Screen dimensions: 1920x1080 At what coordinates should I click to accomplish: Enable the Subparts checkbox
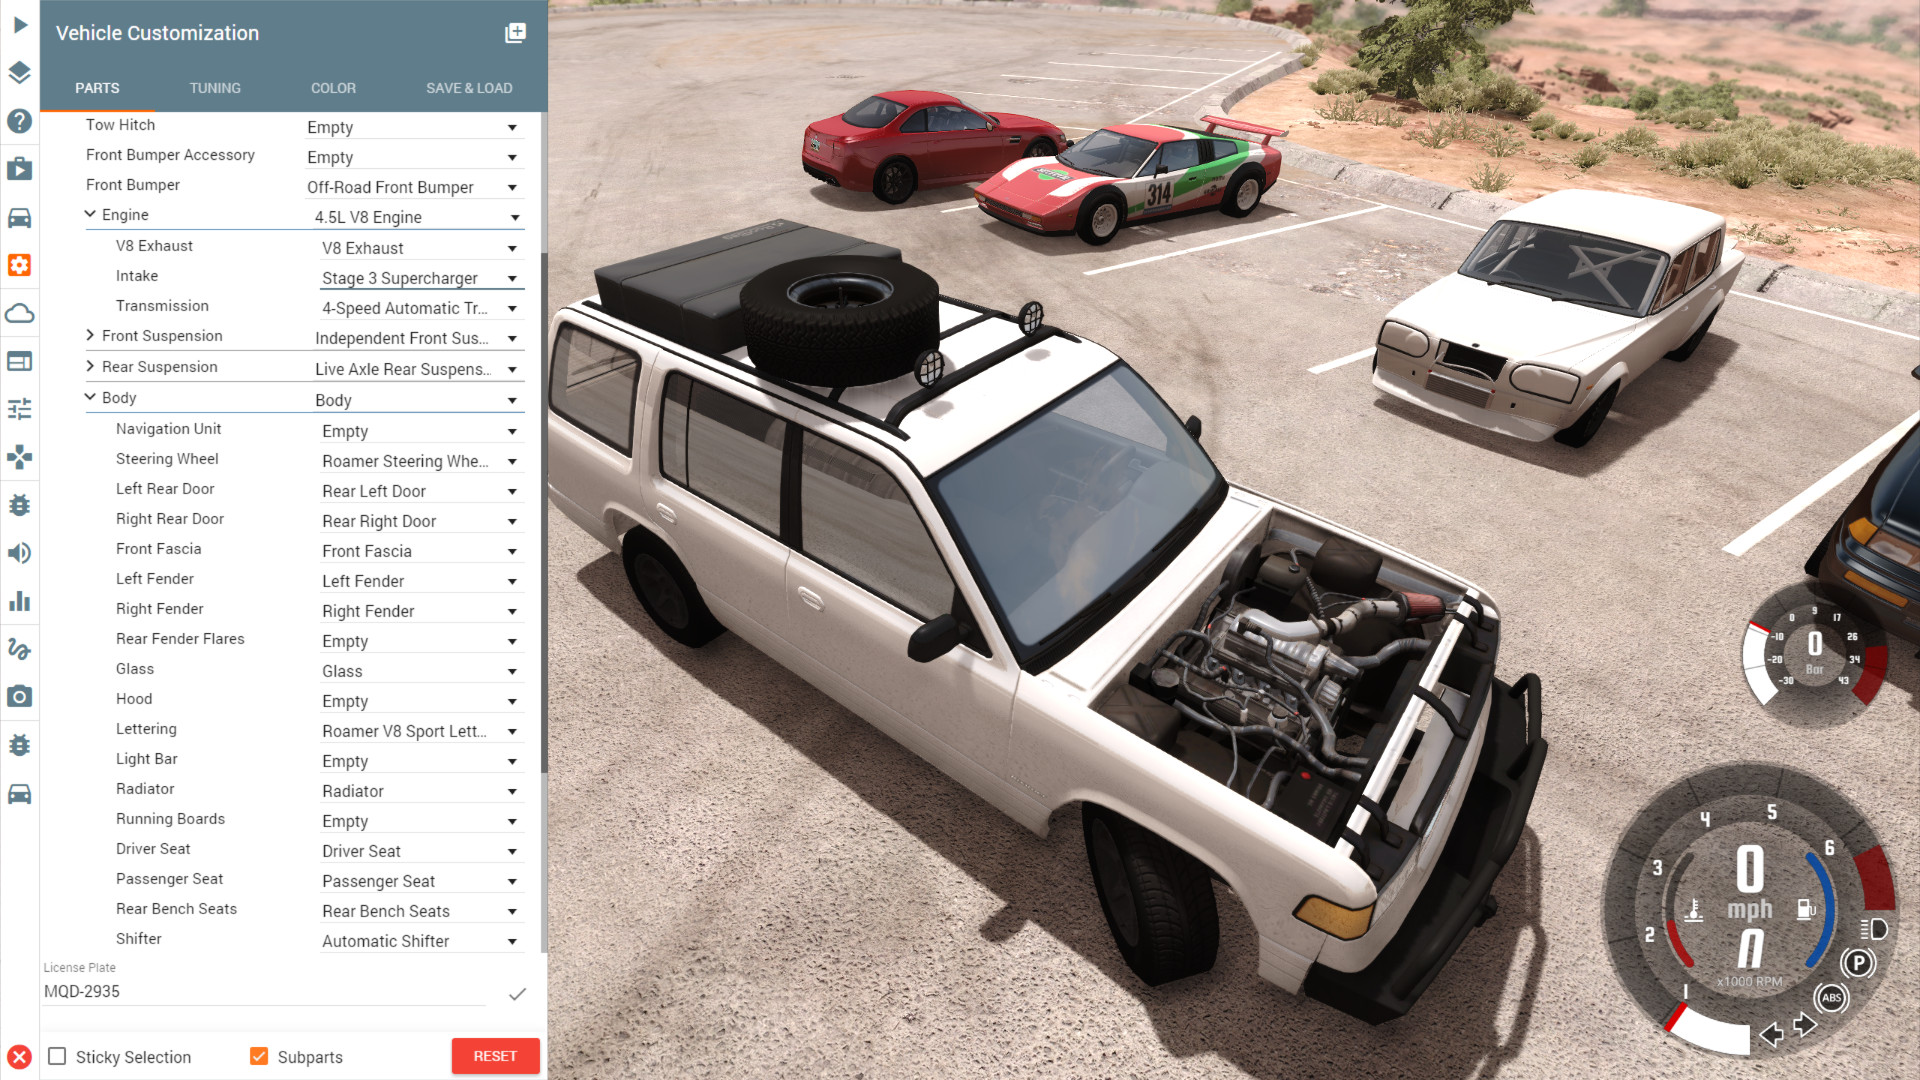[x=257, y=1056]
